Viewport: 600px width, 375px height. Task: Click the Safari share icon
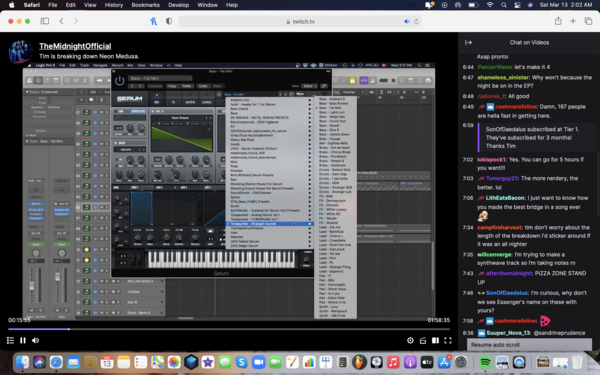coord(558,21)
